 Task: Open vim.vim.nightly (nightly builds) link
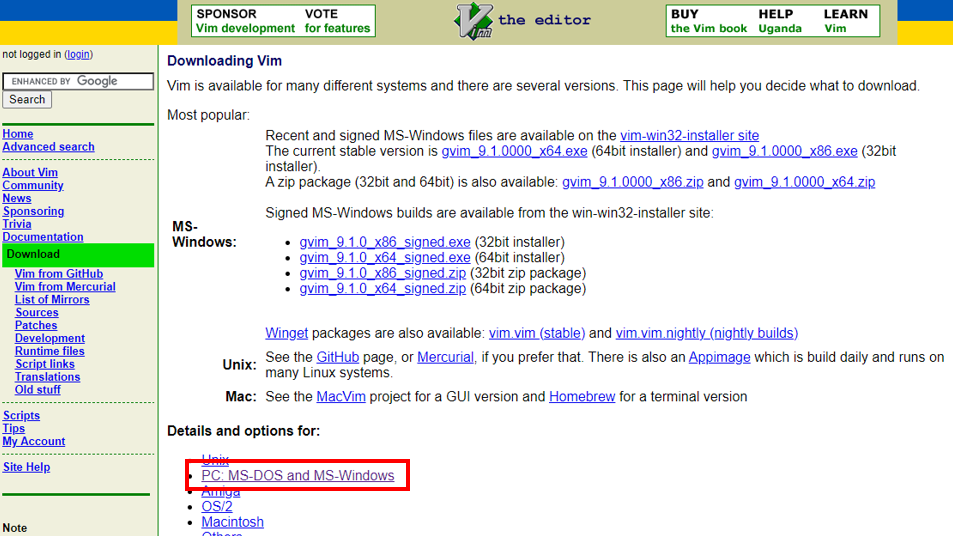[x=707, y=334]
